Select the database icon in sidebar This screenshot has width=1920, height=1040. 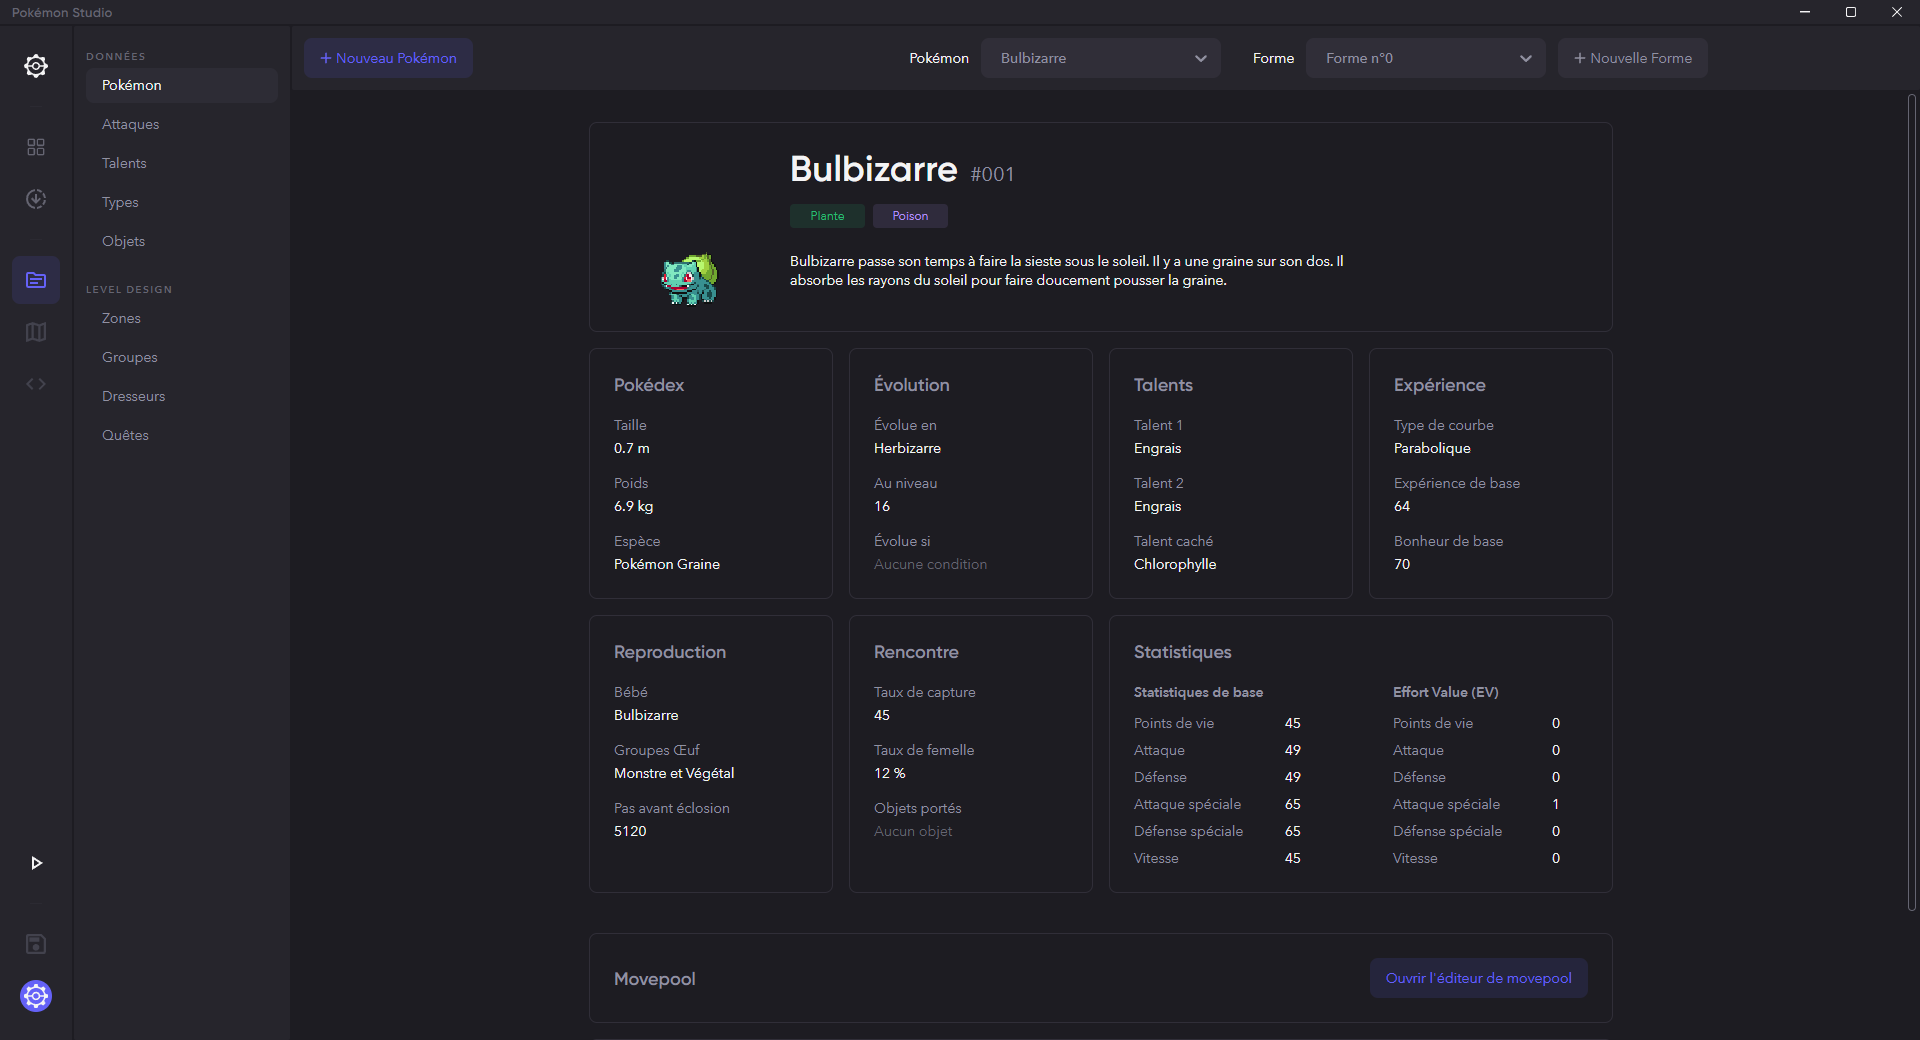click(x=36, y=280)
